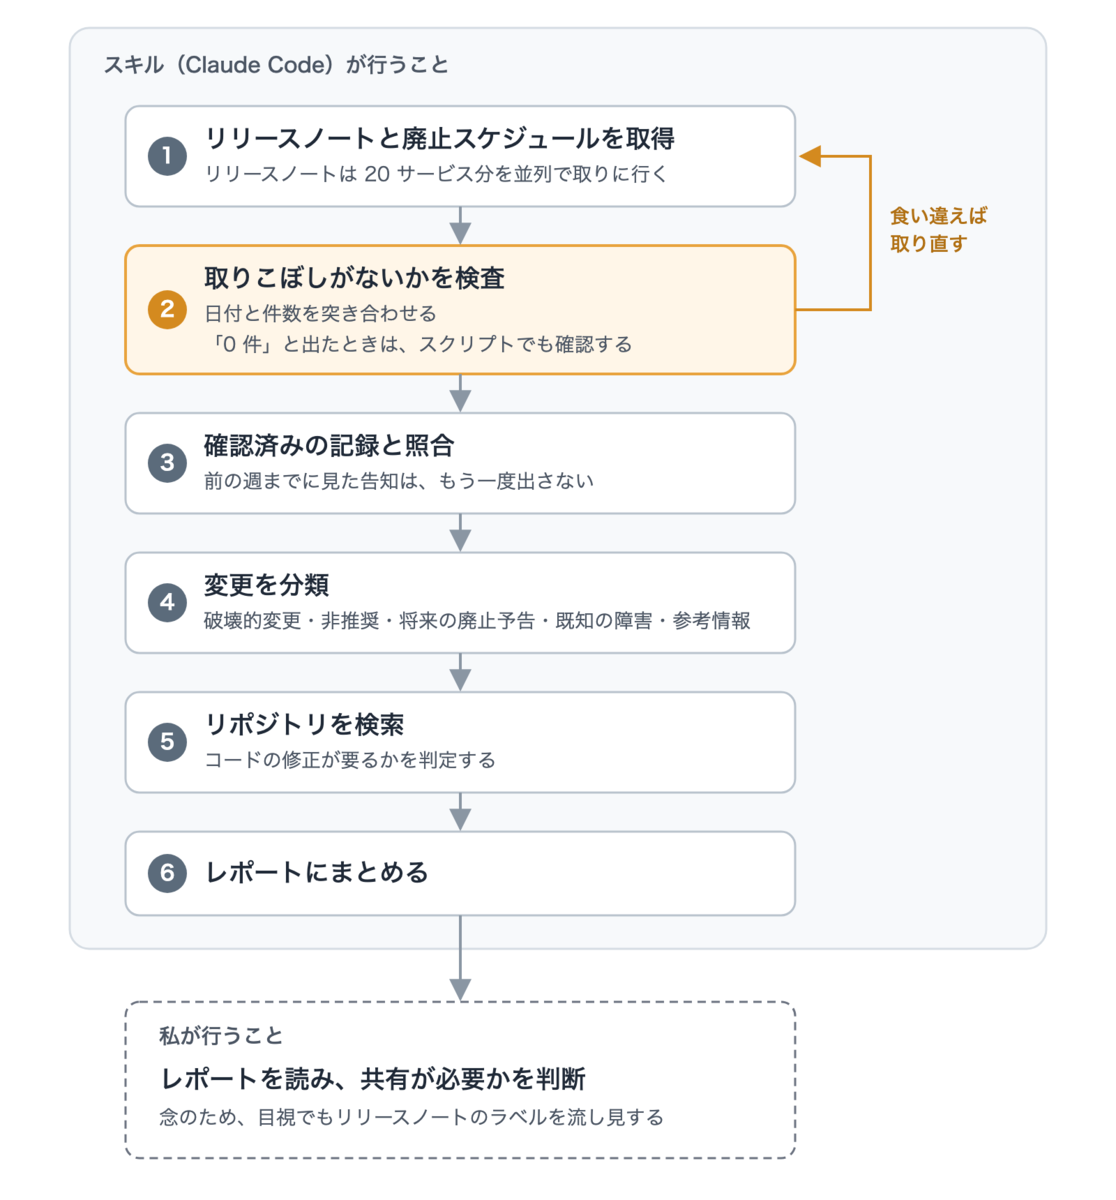Click the スキル（Claude Code）が行うこと header
This screenshot has width=1116, height=1200.
[x=276, y=65]
